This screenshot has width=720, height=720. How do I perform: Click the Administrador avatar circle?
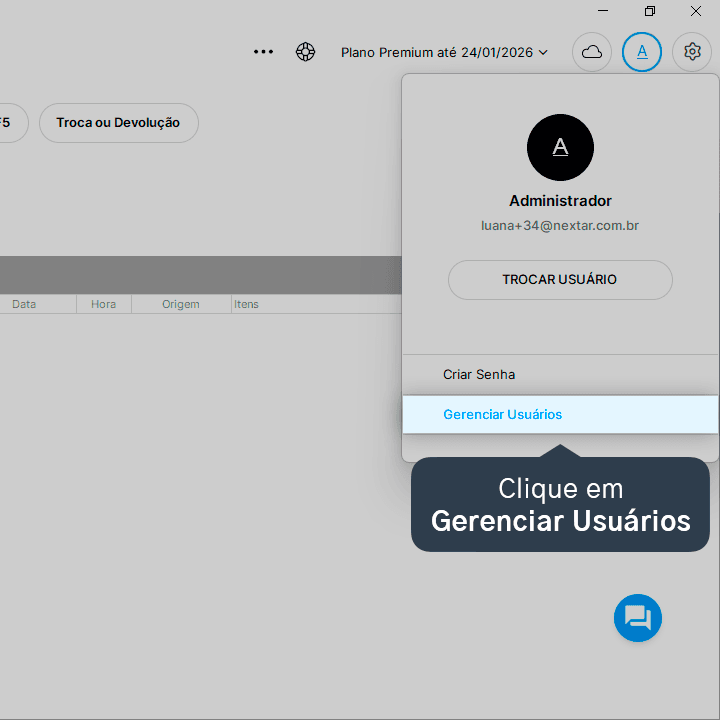560,147
